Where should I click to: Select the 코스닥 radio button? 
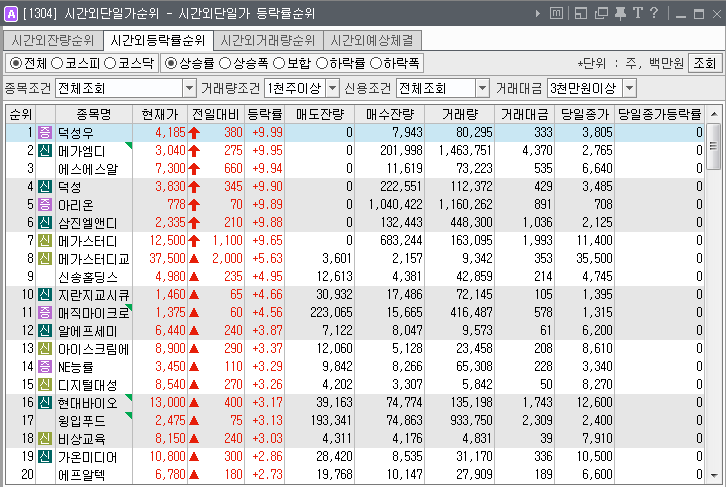[110, 63]
